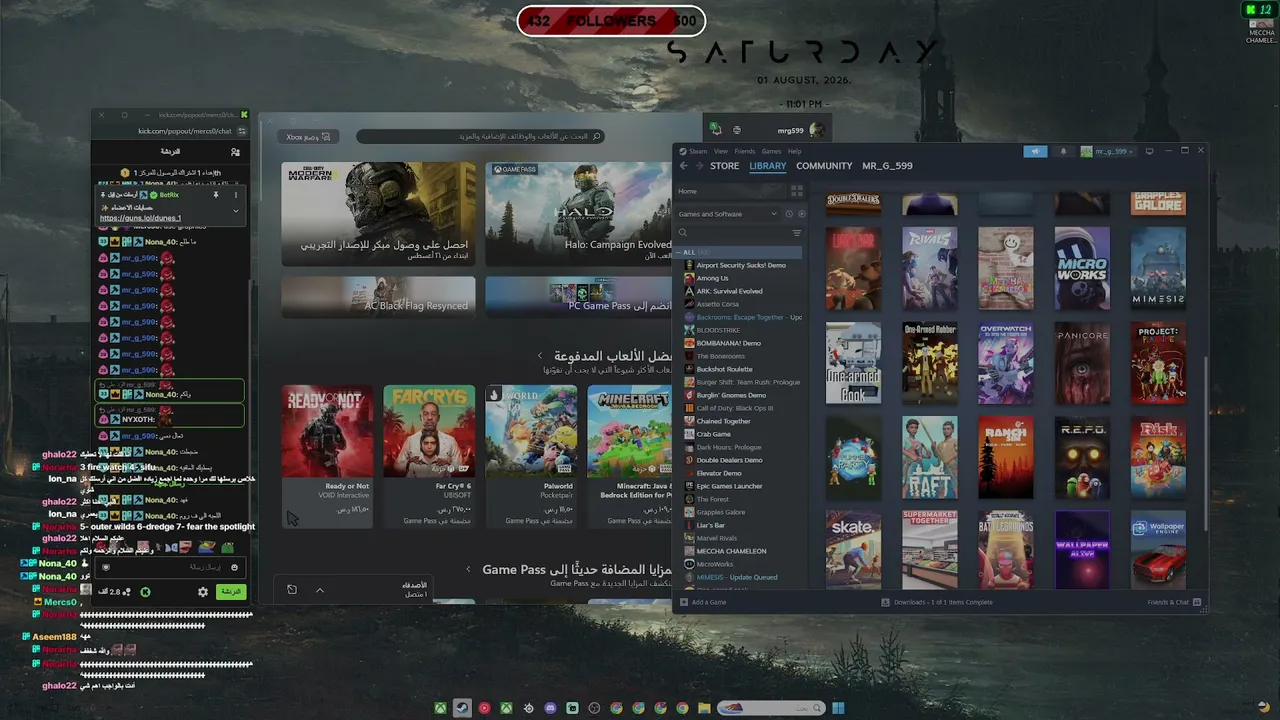
Task: Click the green send button in Kick chat
Action: 231,592
